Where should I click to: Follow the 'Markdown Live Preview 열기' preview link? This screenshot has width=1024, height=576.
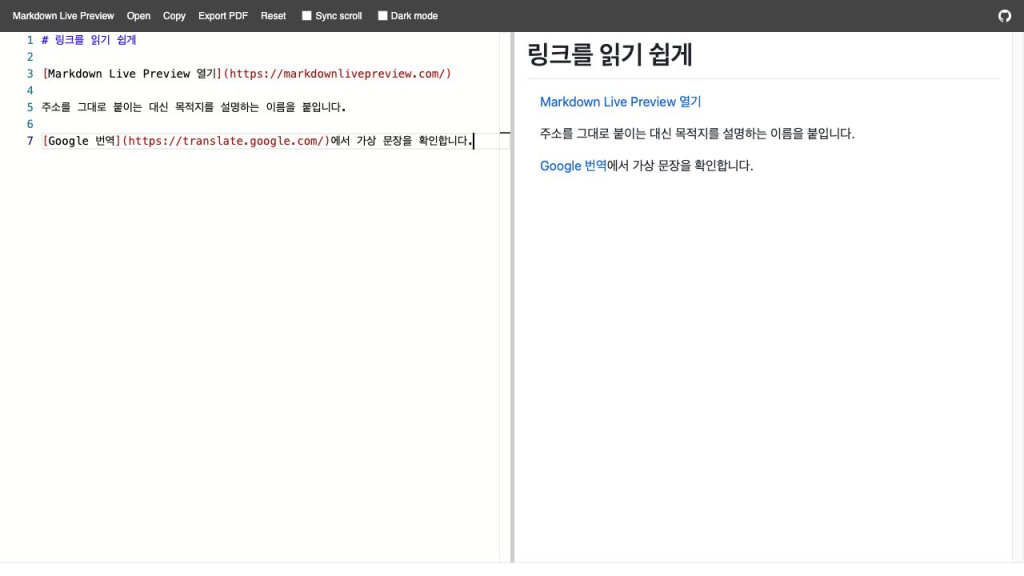pyautogui.click(x=620, y=102)
